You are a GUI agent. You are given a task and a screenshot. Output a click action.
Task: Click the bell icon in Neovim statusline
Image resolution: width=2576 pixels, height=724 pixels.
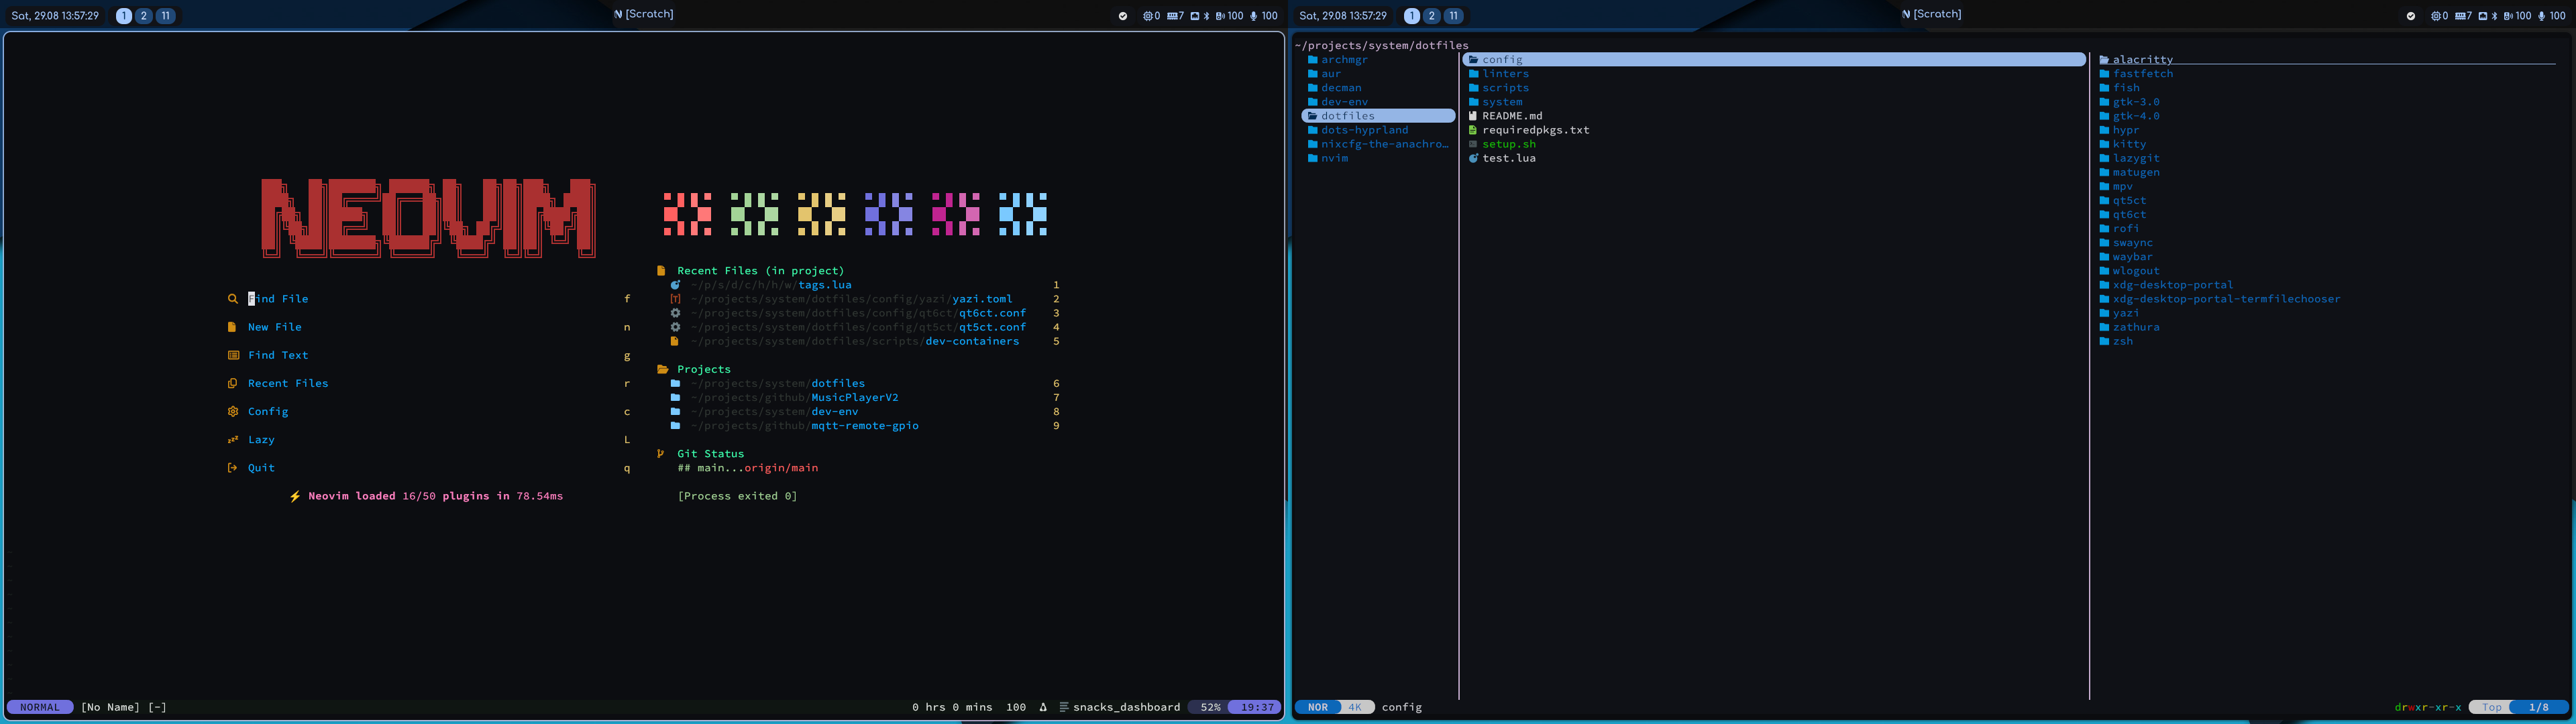tap(1043, 707)
